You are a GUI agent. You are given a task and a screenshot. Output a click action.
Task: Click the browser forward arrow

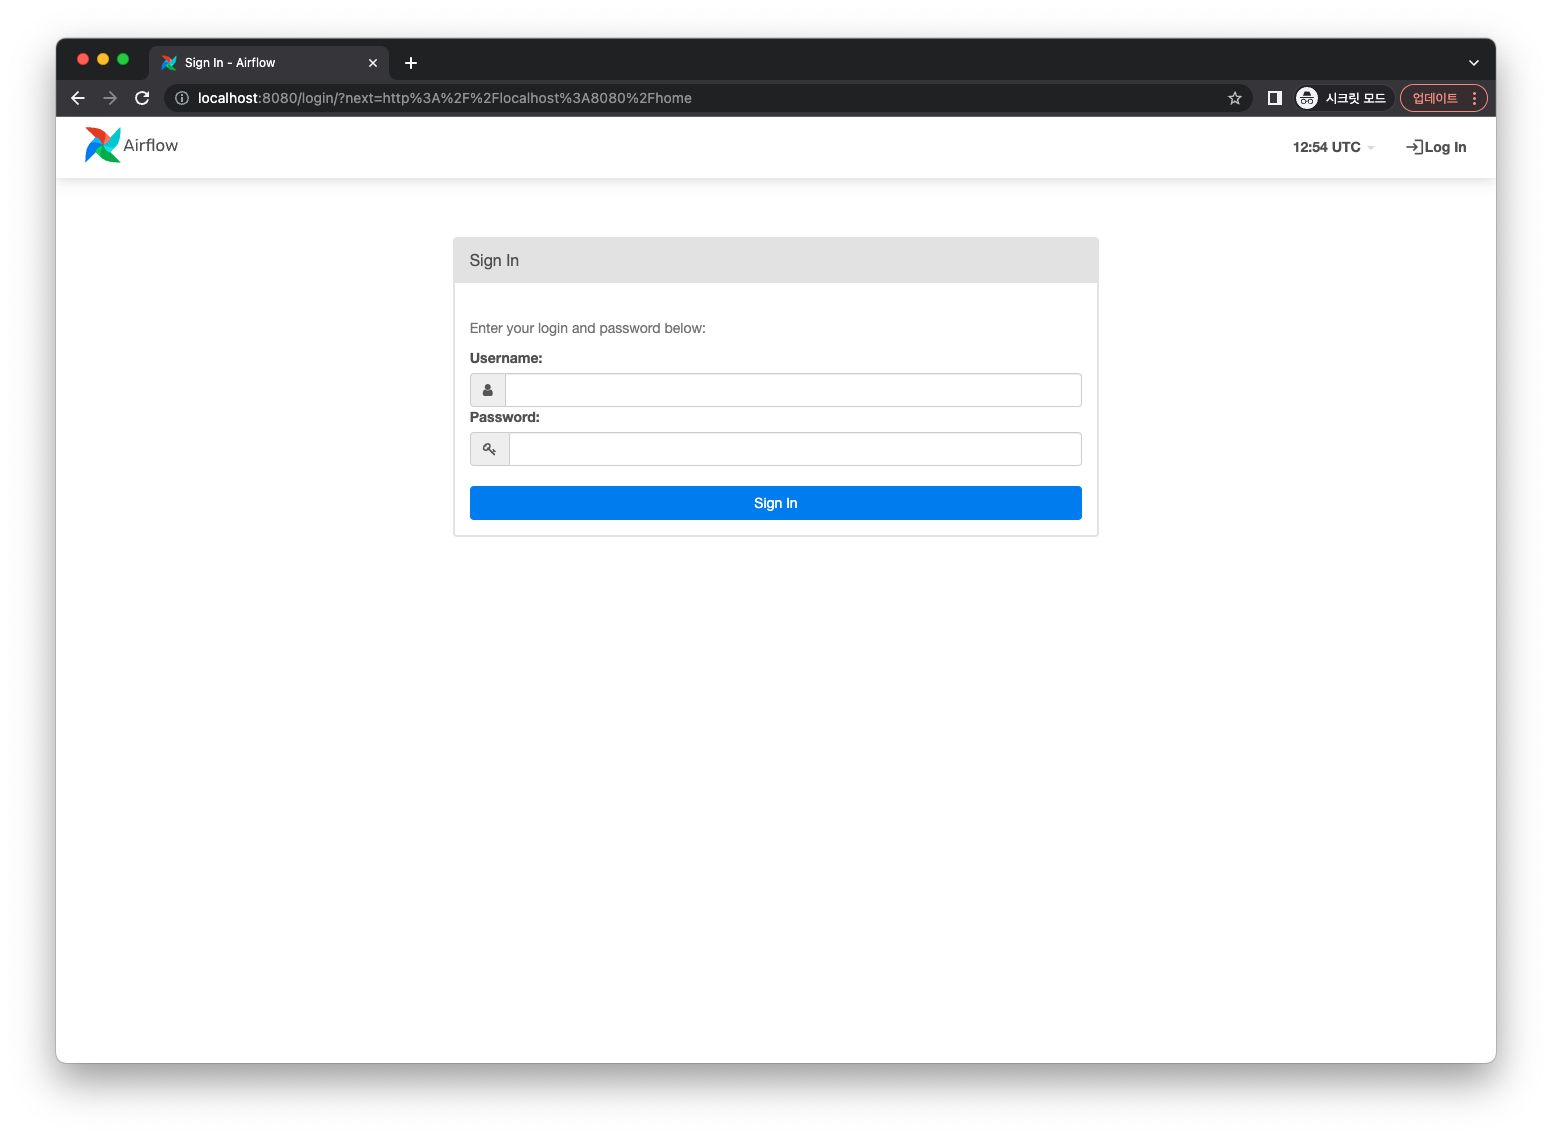(110, 98)
